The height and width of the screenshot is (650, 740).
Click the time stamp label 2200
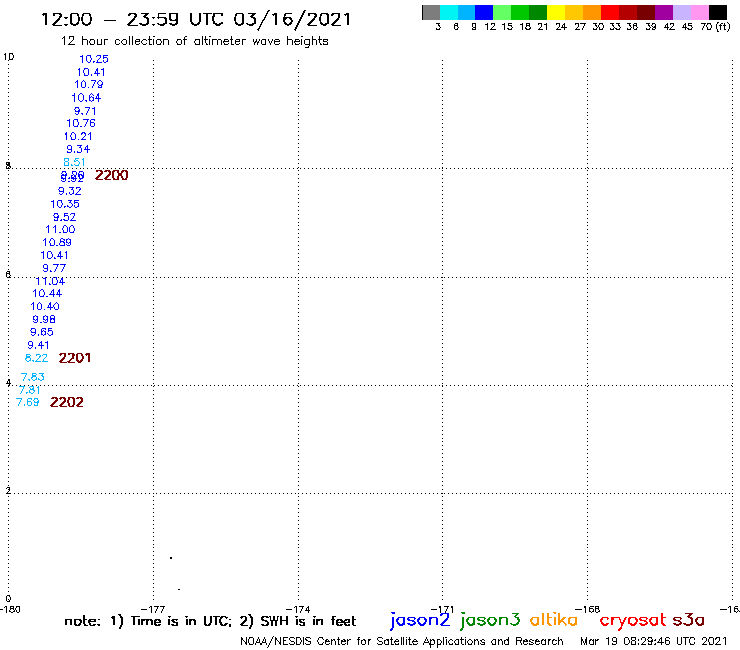click(111, 175)
